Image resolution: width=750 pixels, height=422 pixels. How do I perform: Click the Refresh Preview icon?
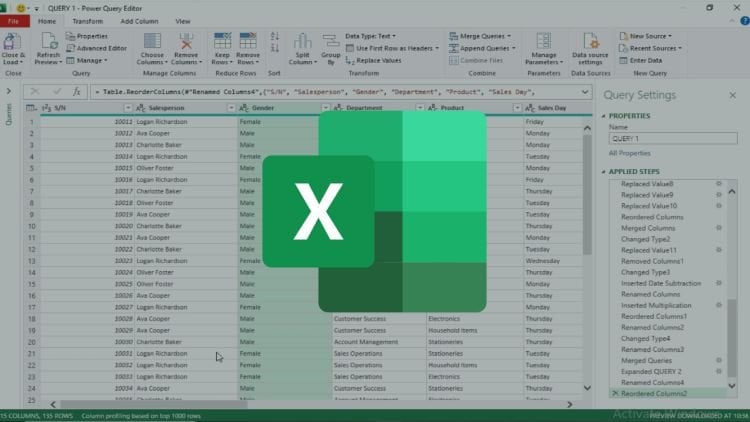[x=47, y=43]
